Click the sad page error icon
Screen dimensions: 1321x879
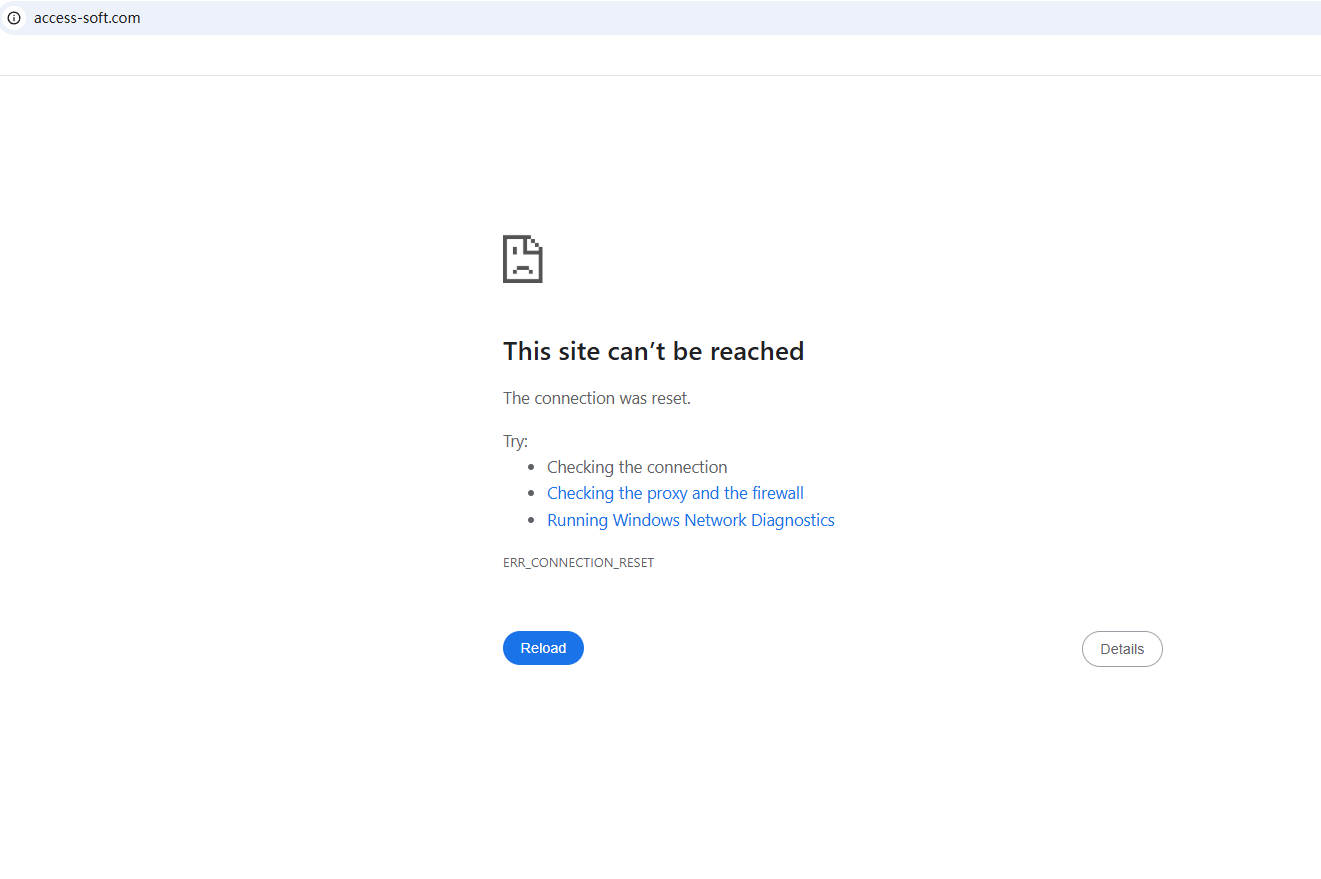pos(523,259)
